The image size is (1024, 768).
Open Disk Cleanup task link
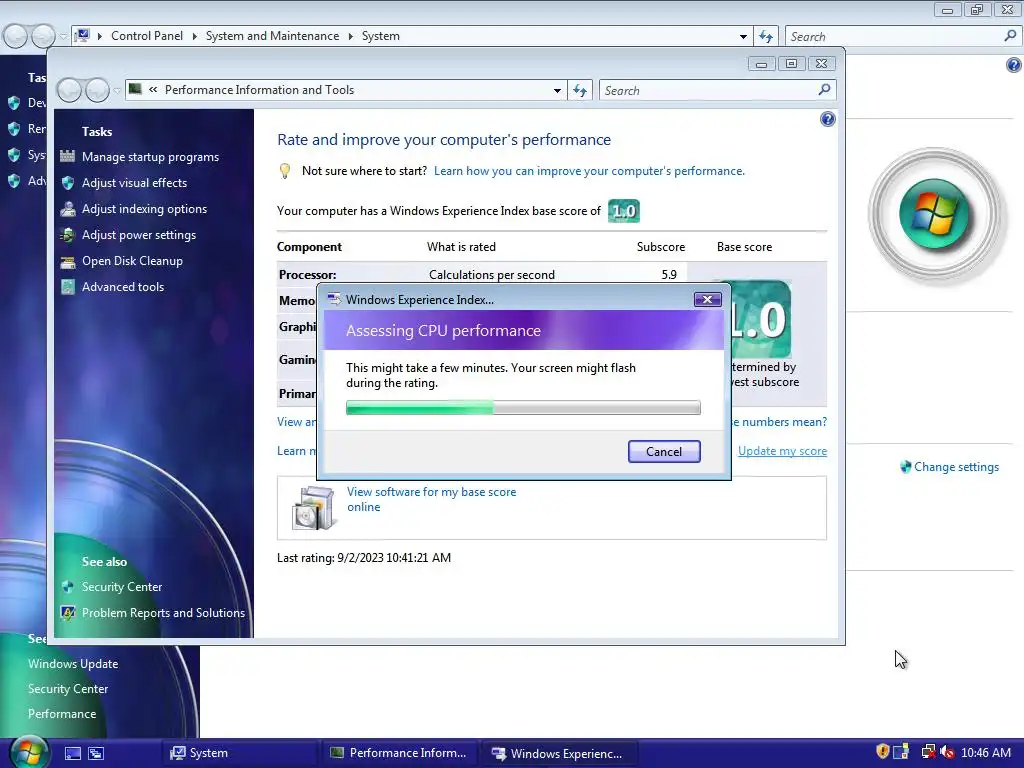pyautogui.click(x=132, y=261)
